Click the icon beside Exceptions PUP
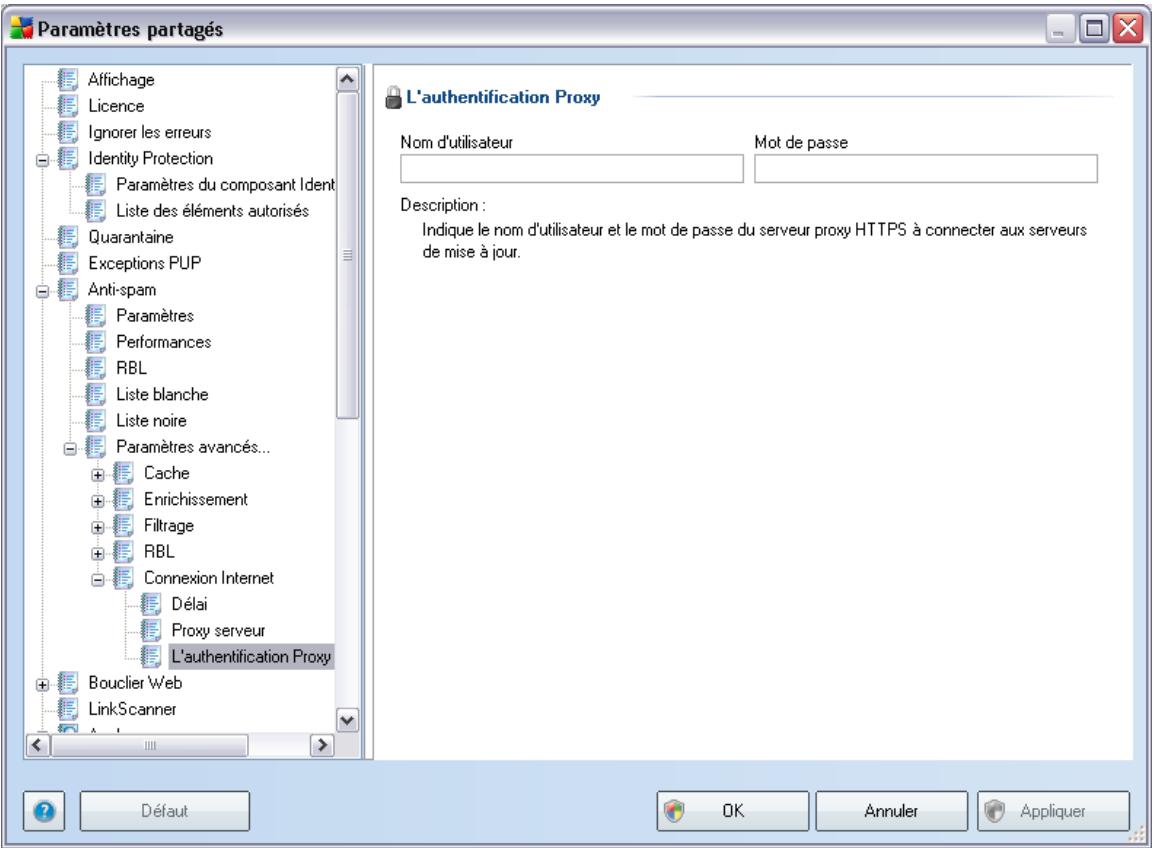 click(x=67, y=263)
